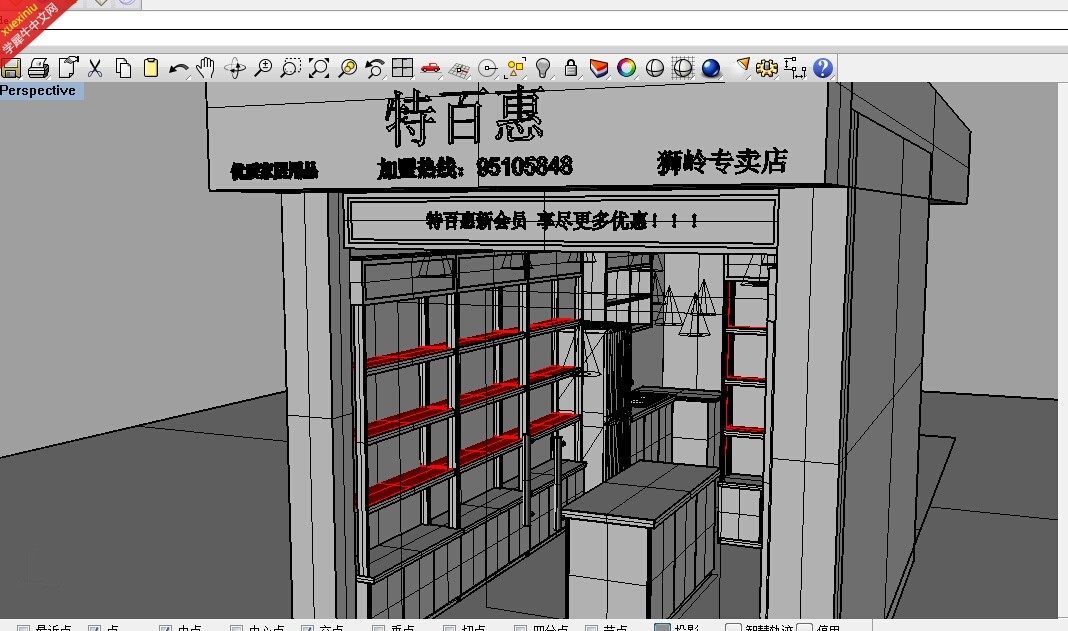The width and height of the screenshot is (1068, 631).
Task: Click the Object Snap circle icon
Action: coord(488,68)
